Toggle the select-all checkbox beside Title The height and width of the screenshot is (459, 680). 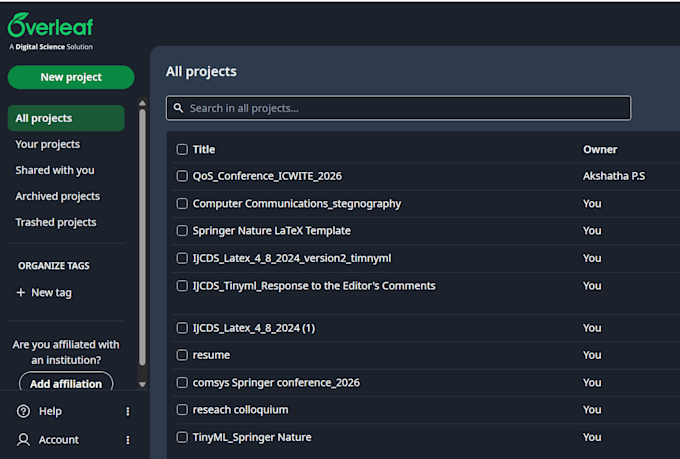click(x=182, y=149)
